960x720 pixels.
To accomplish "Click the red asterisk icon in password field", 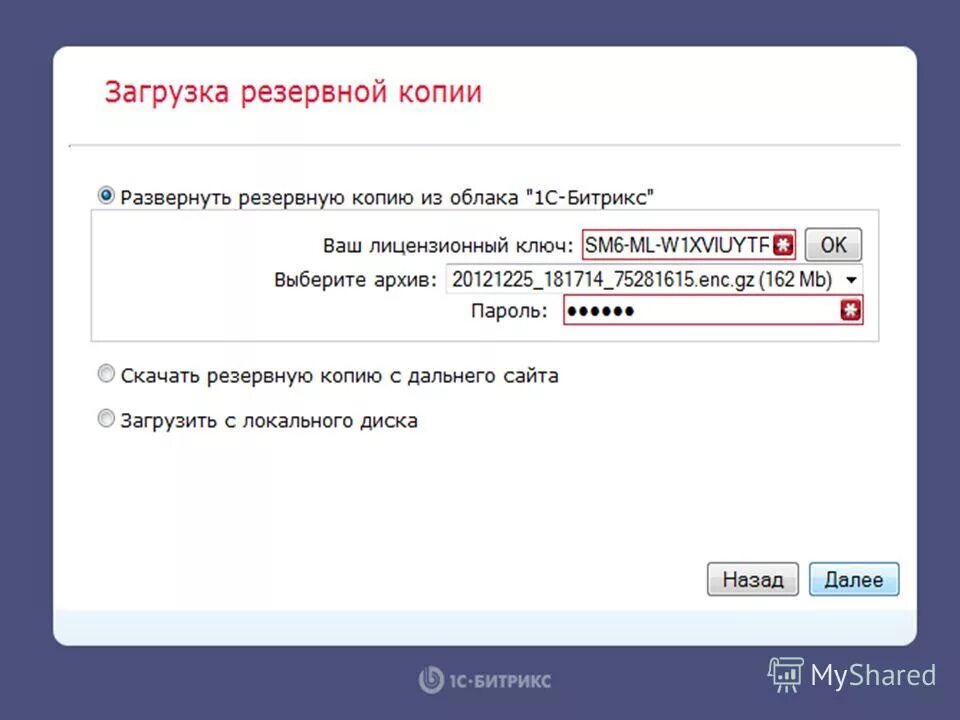I will (x=850, y=310).
